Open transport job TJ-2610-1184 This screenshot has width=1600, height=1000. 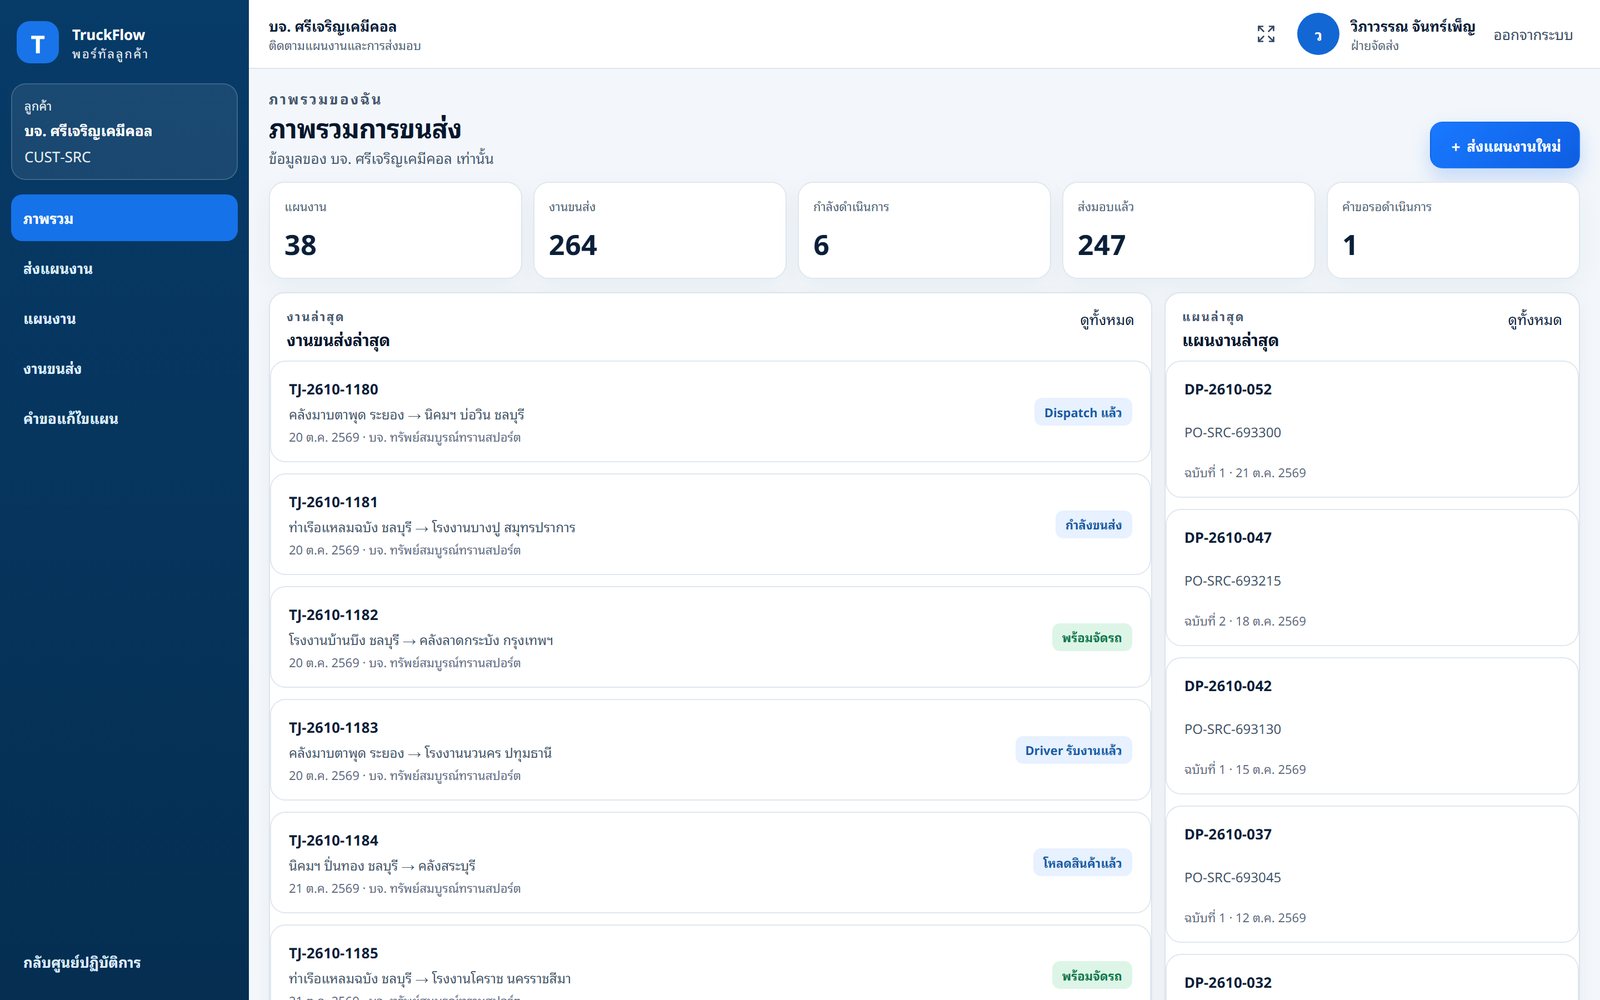[x=710, y=863]
